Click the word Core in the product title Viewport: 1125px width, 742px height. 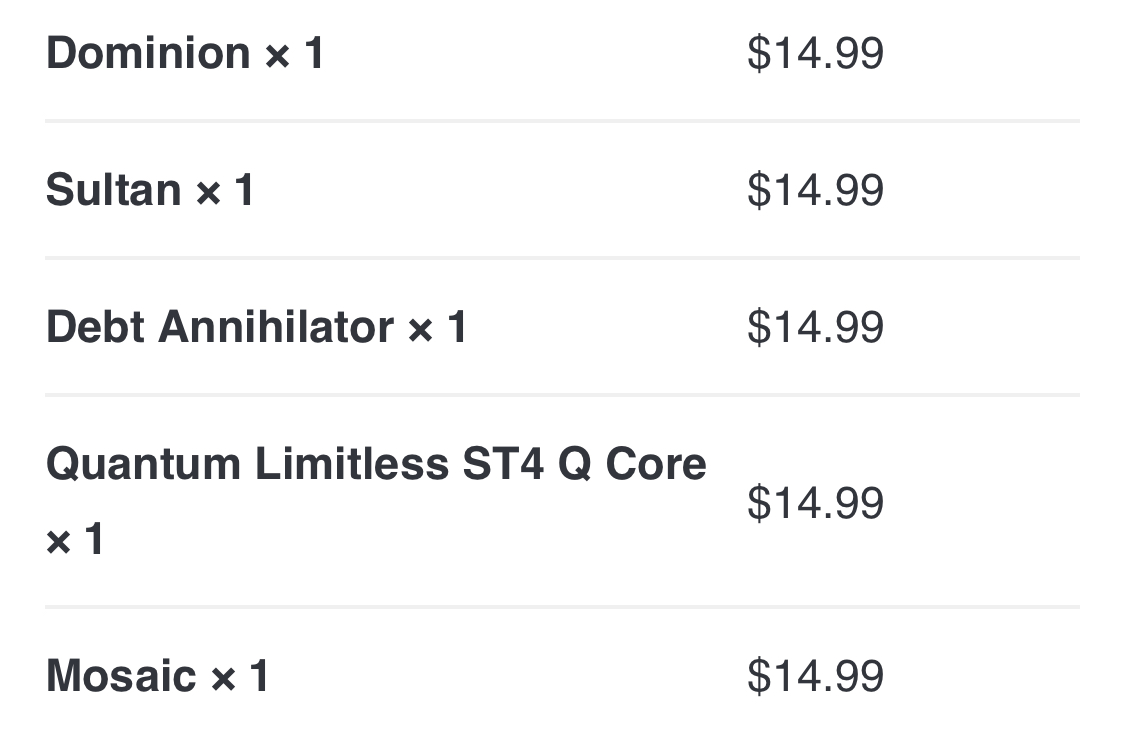click(x=656, y=464)
